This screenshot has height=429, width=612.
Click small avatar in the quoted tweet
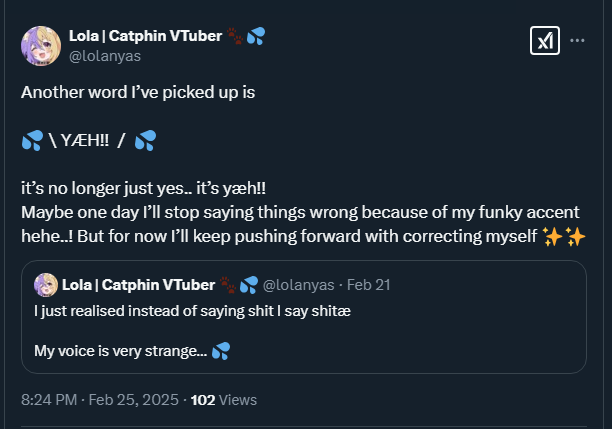[44, 284]
